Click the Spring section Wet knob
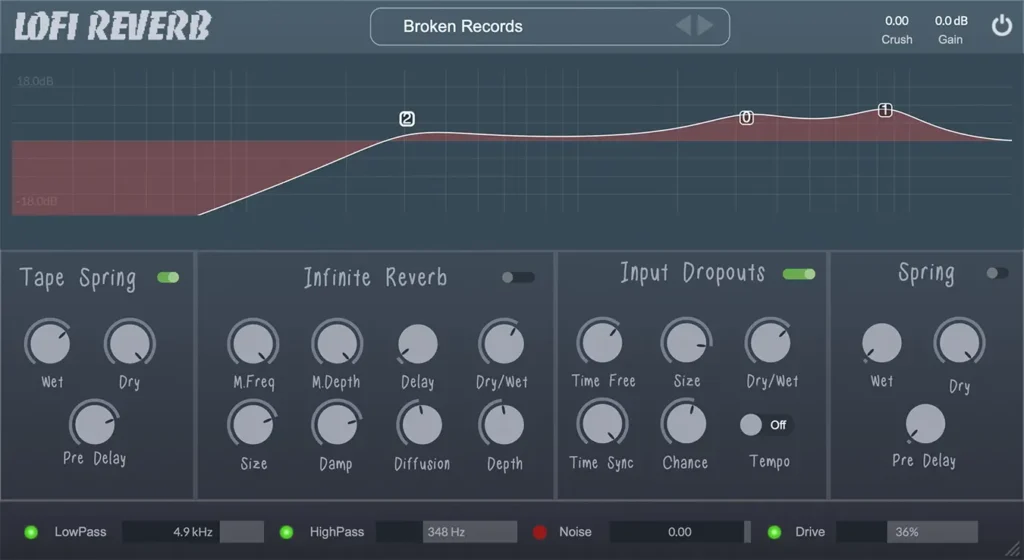 coord(882,343)
